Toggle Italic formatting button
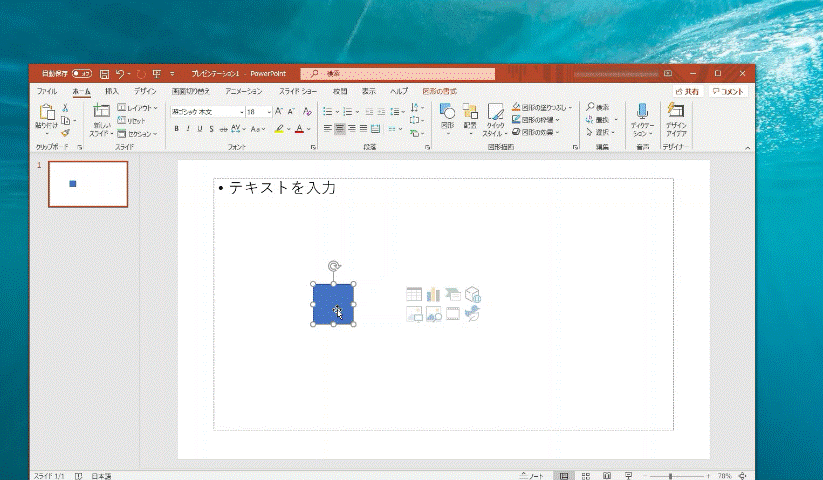 coord(187,129)
